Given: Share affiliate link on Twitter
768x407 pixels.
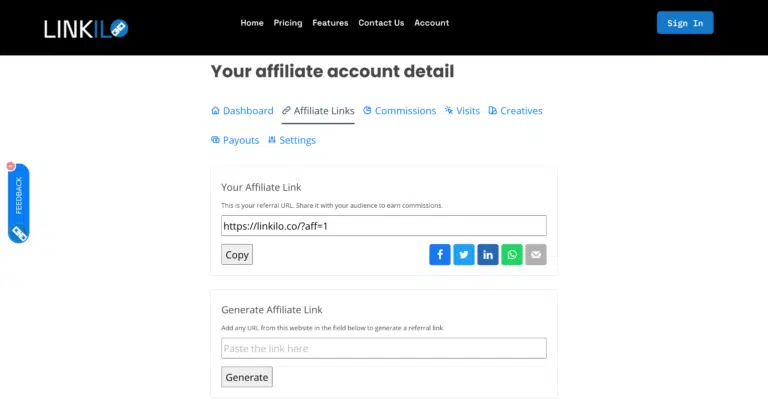Looking at the screenshot, I should coord(464,255).
